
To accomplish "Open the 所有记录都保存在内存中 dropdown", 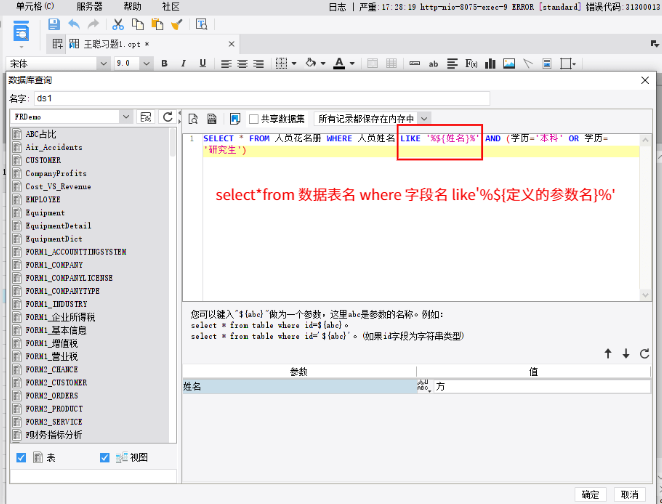I will (424, 119).
